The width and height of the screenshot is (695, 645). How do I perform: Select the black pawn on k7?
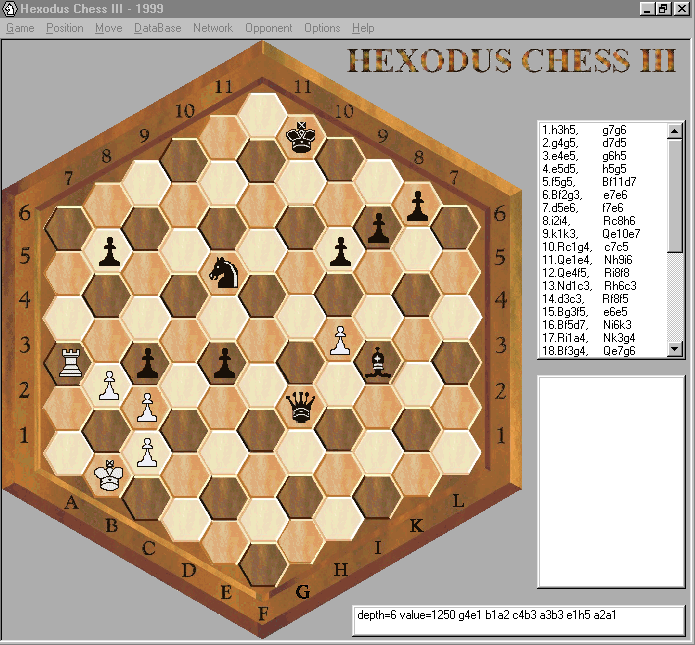coord(417,206)
